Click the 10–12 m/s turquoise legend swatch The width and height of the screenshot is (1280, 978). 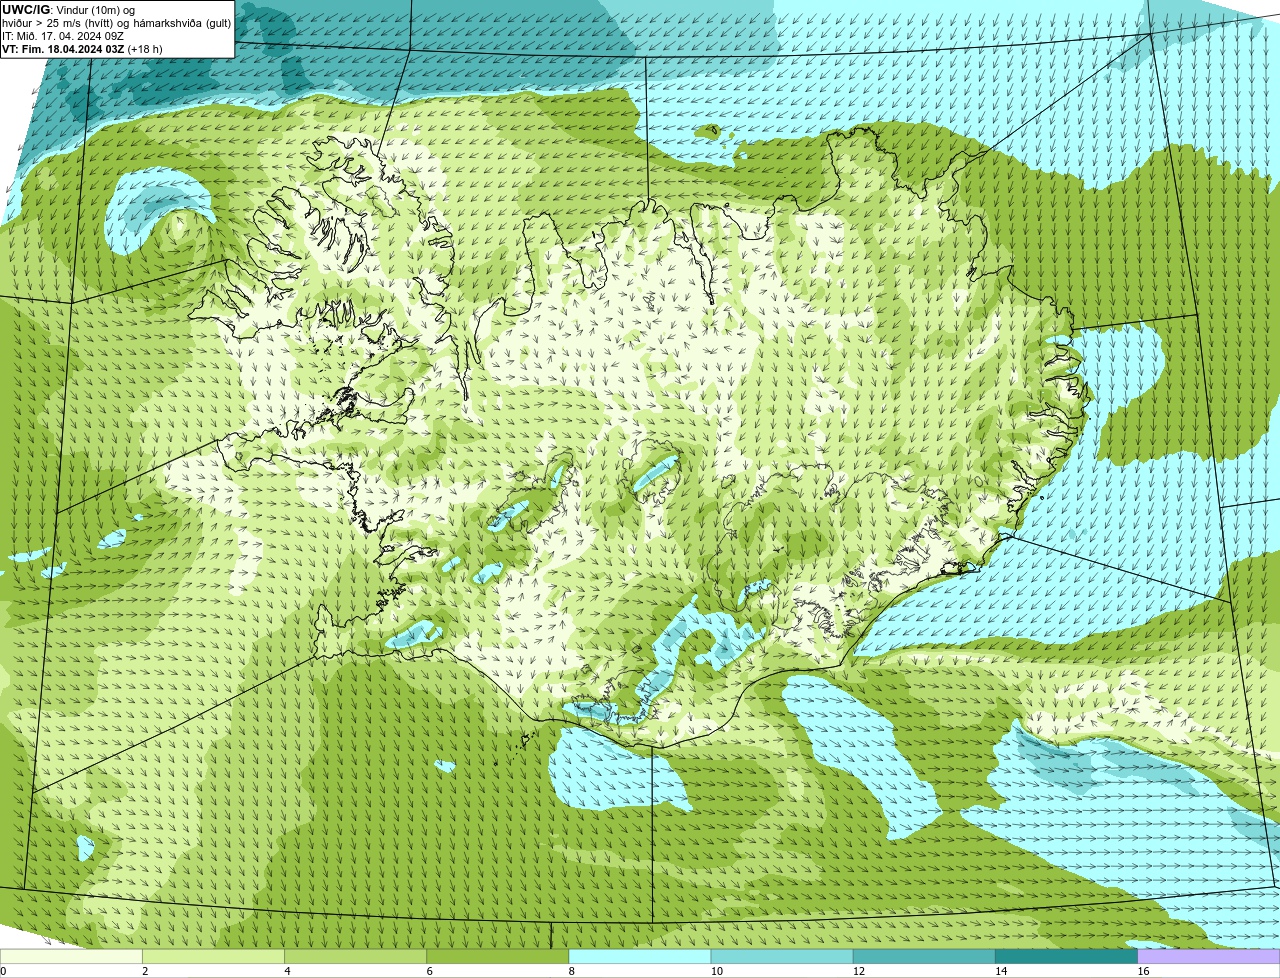782,956
